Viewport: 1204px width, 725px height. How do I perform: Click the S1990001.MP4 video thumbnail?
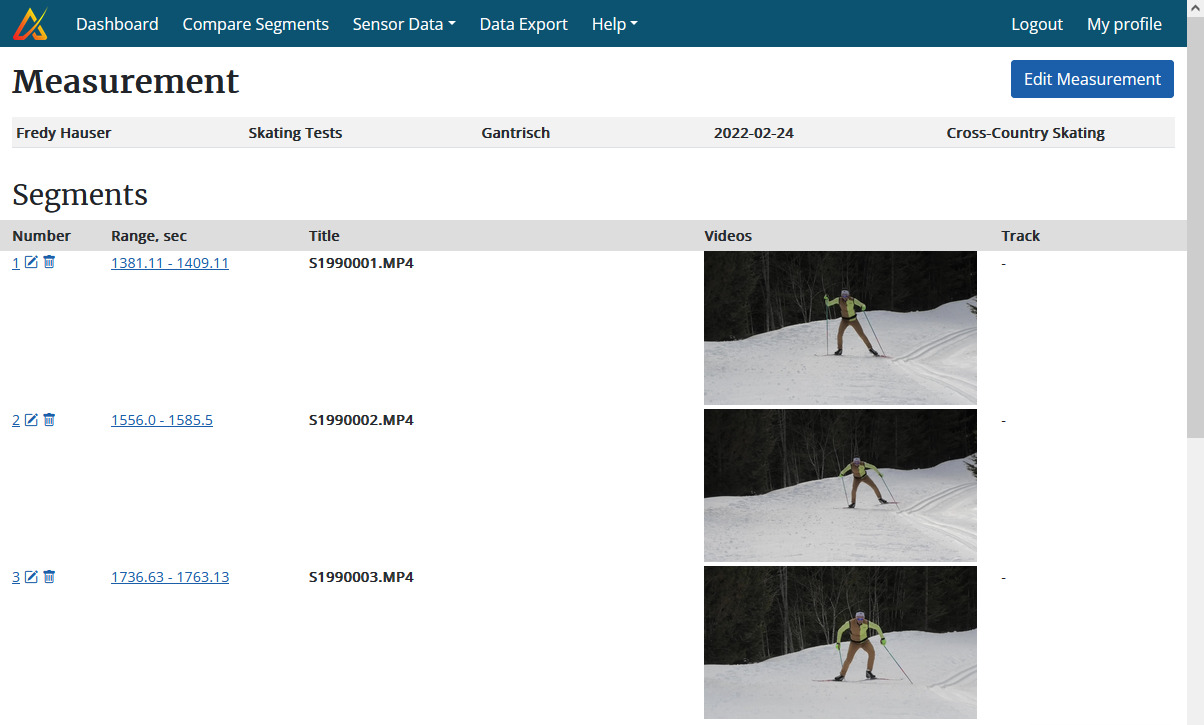pyautogui.click(x=840, y=328)
